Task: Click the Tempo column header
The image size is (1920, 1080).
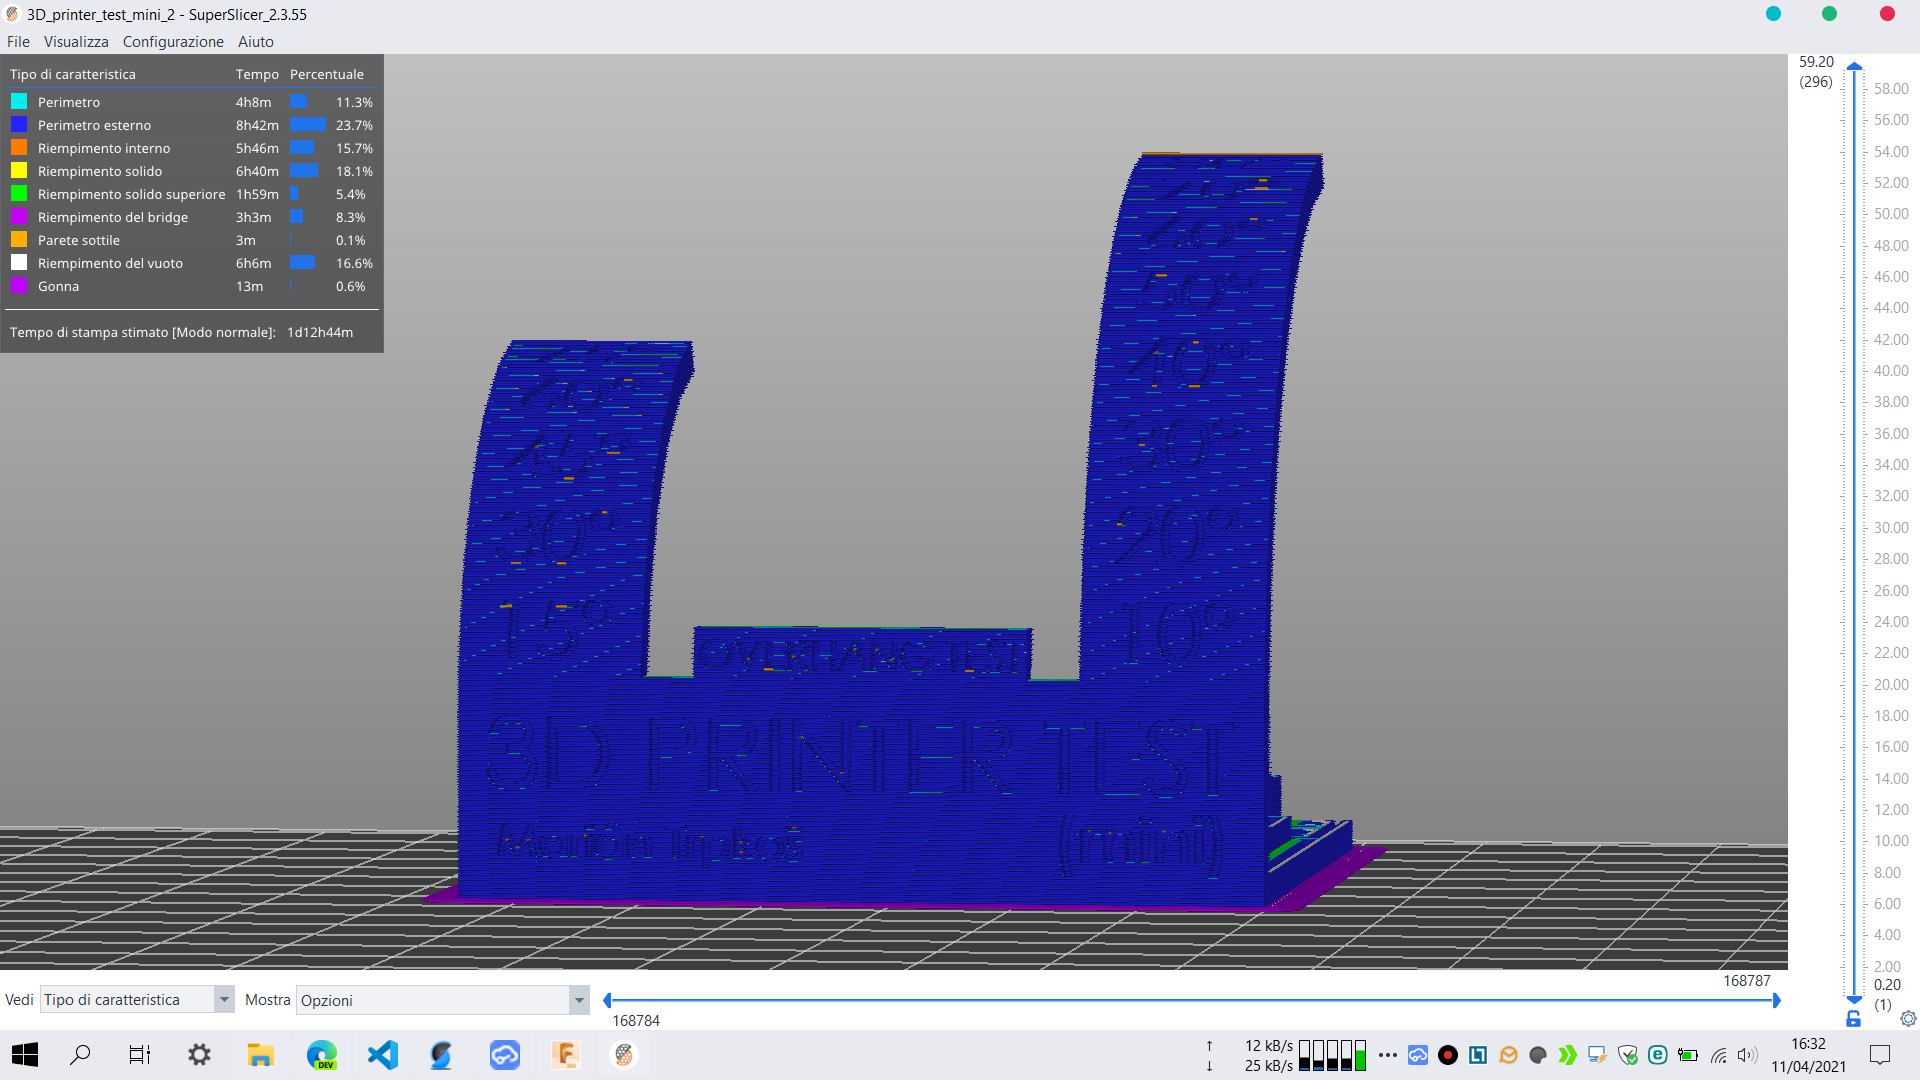Action: [257, 74]
